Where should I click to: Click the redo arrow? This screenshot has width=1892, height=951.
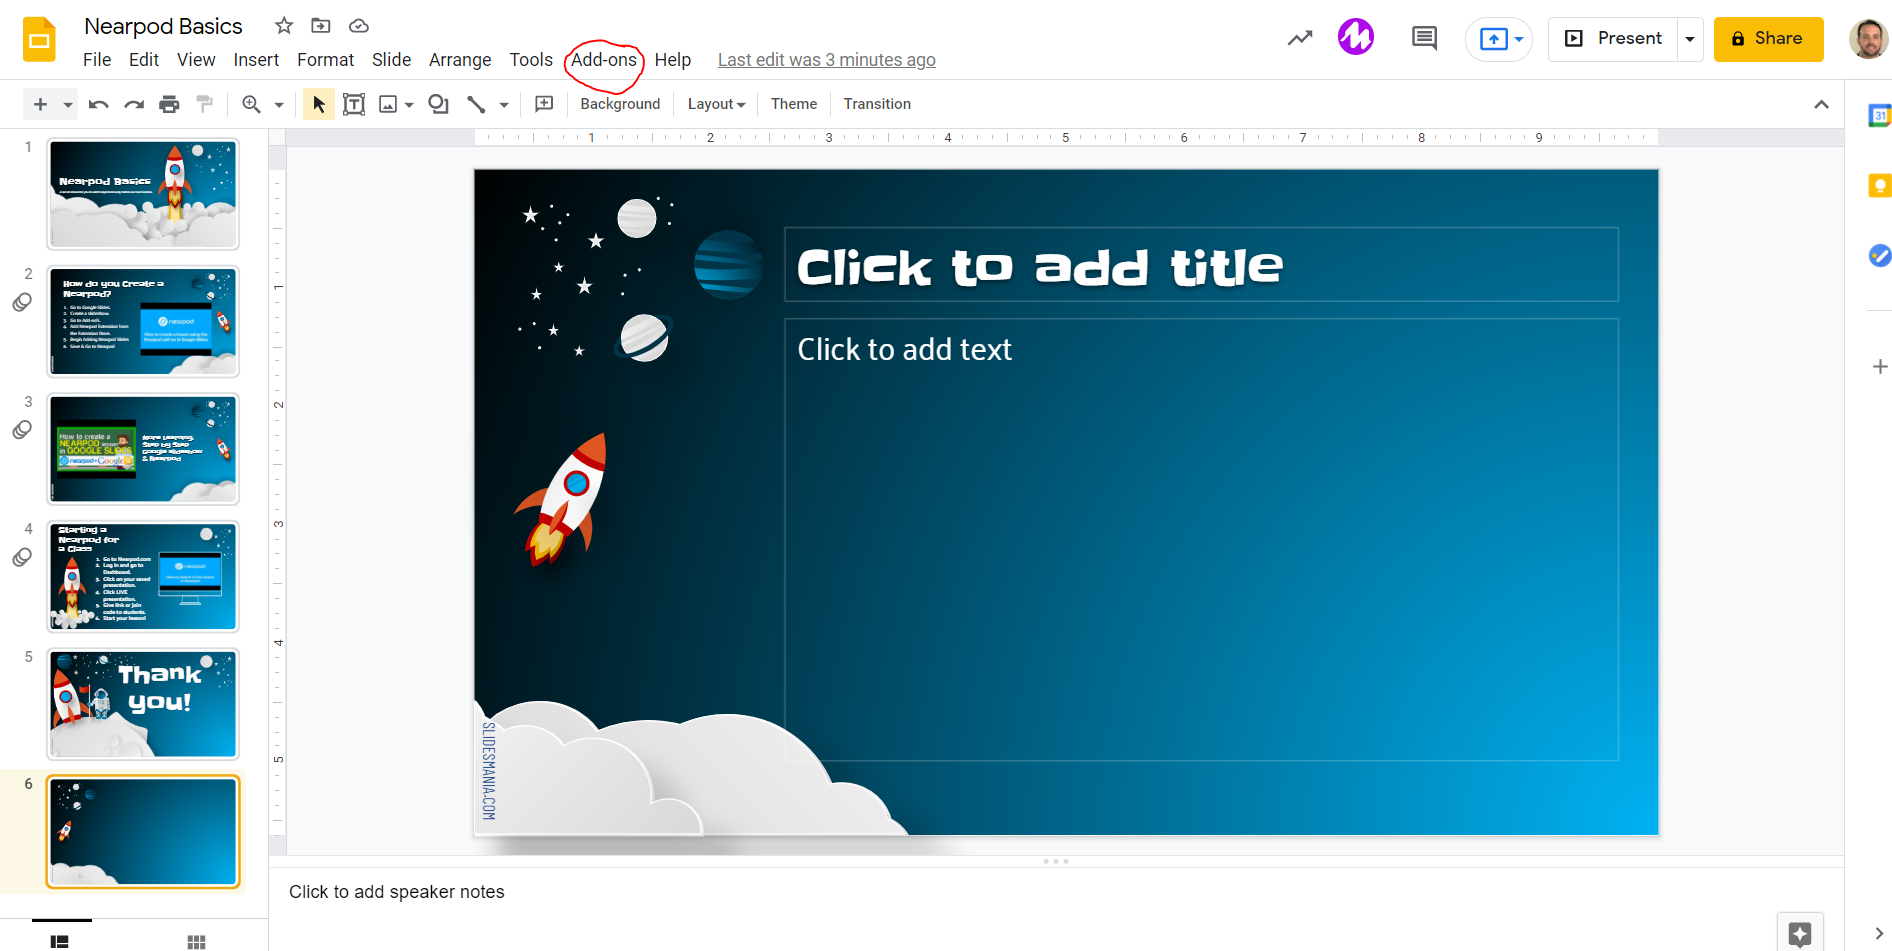[x=134, y=104]
